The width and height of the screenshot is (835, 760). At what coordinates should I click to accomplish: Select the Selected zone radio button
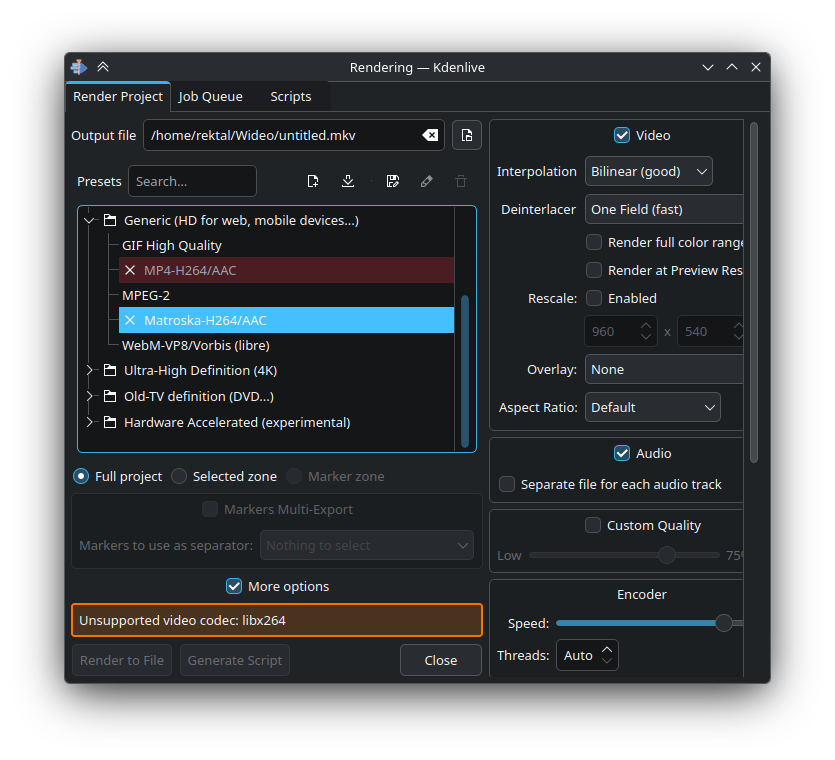[x=179, y=476]
